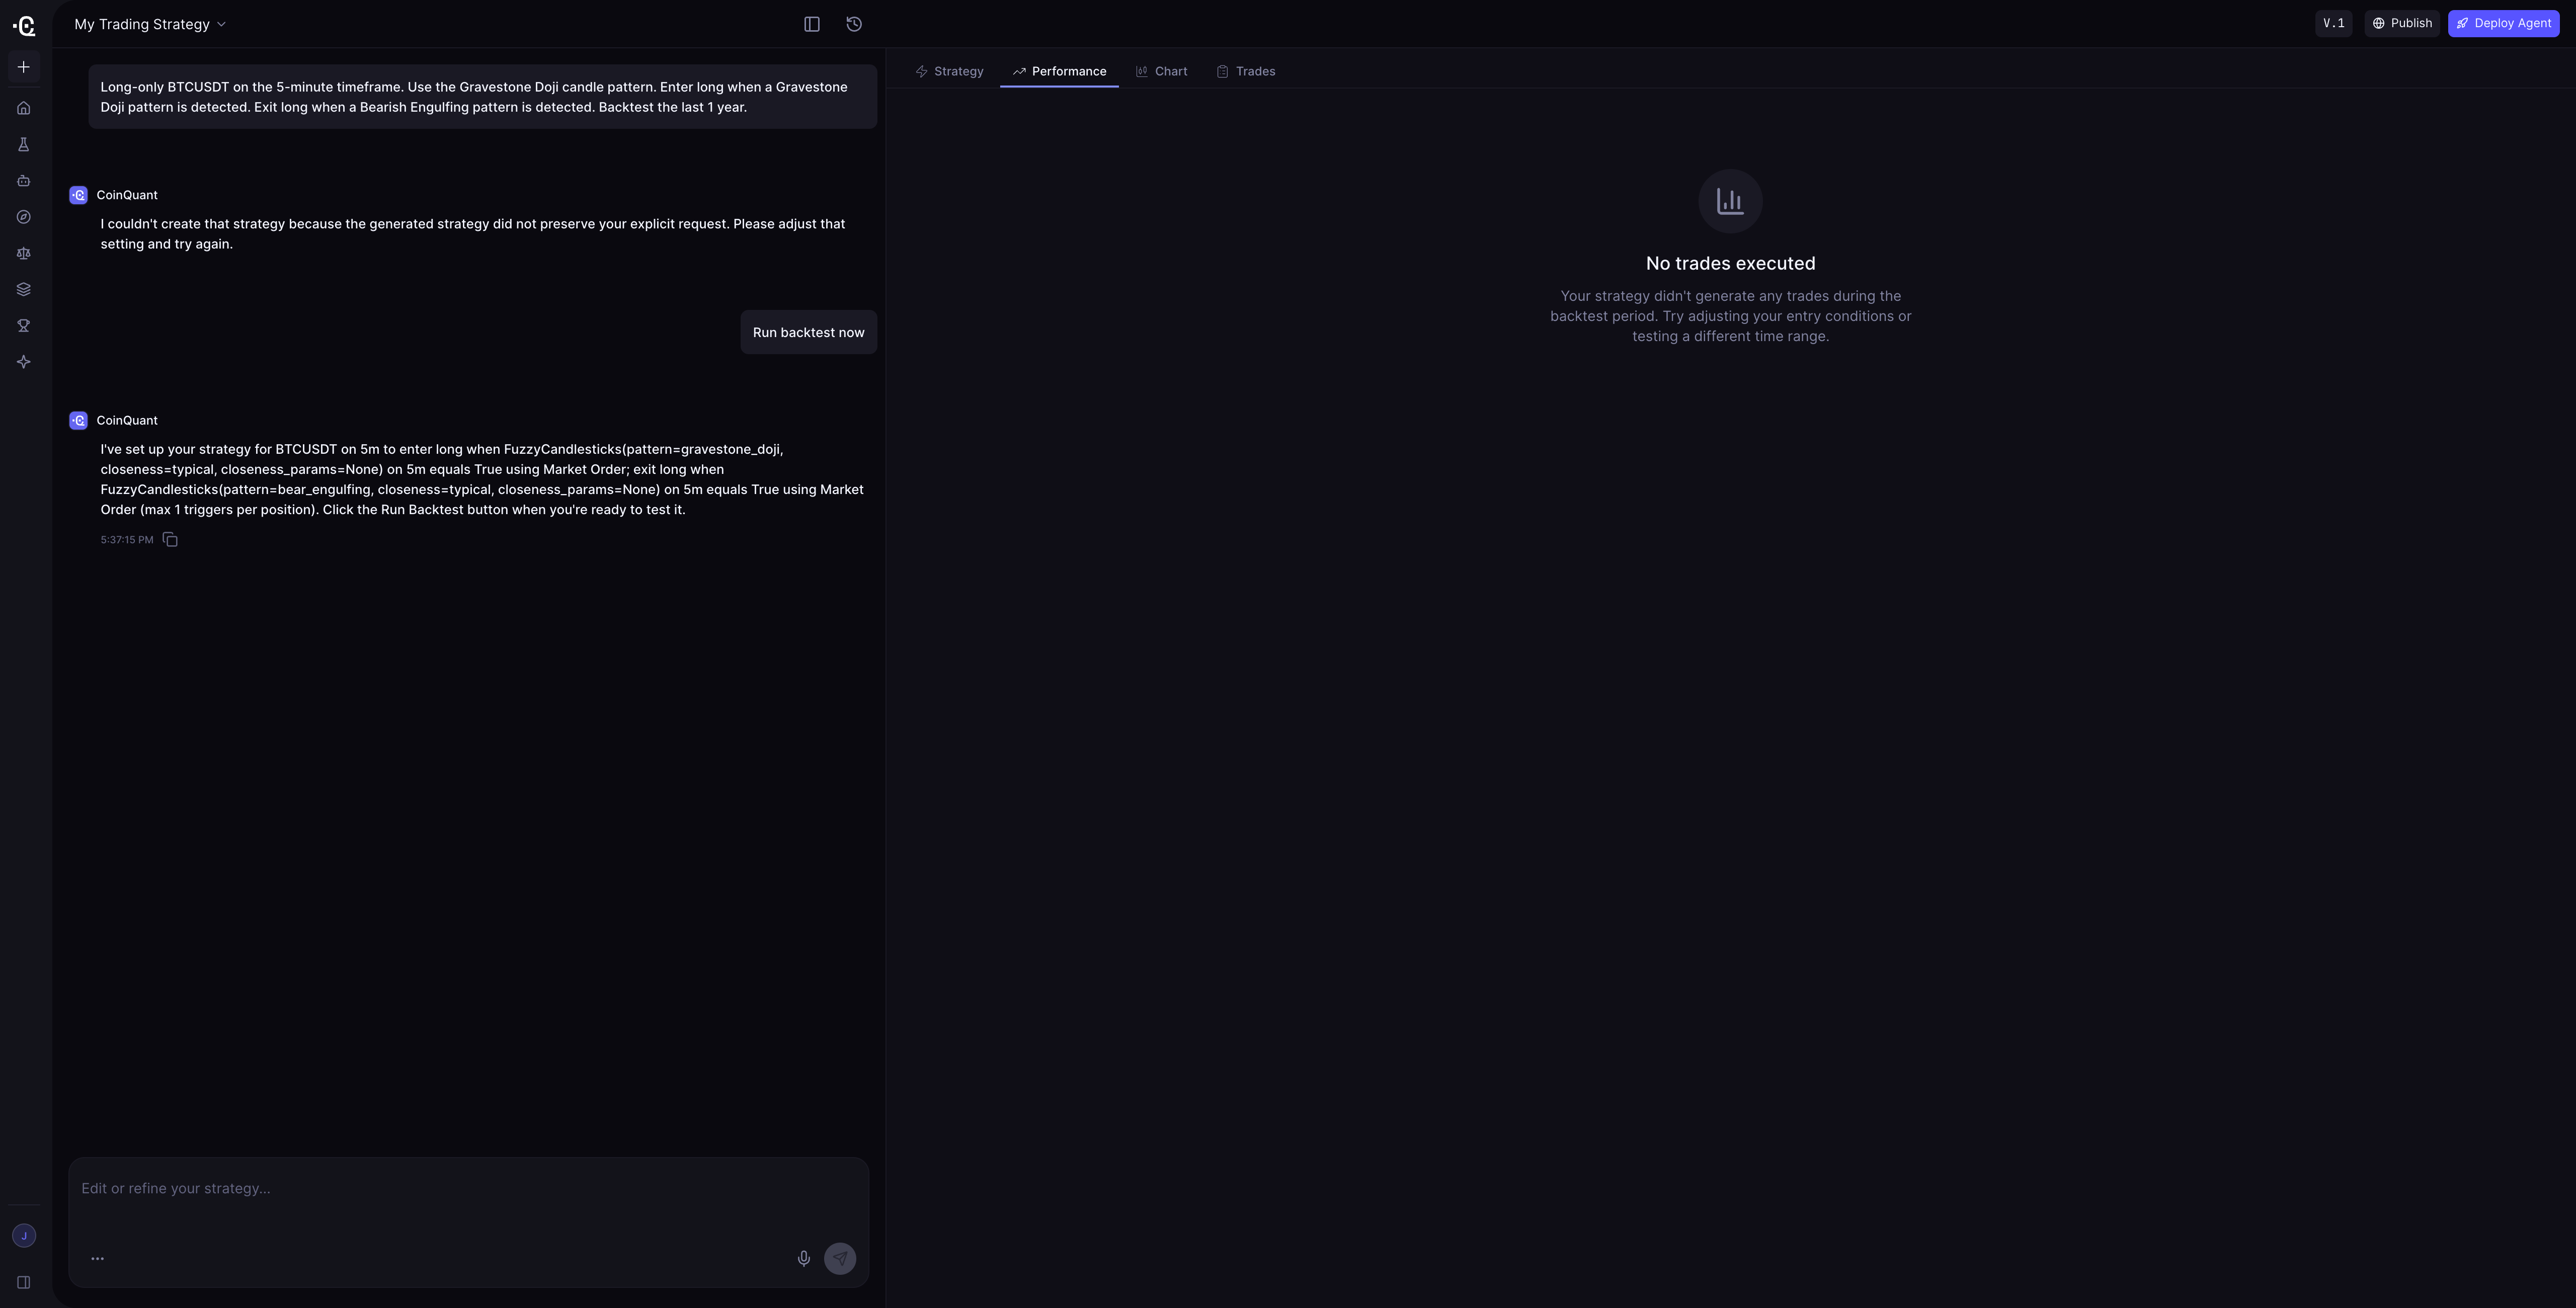This screenshot has height=1308, width=2576.
Task: Click the V.1 version badge
Action: click(2333, 23)
